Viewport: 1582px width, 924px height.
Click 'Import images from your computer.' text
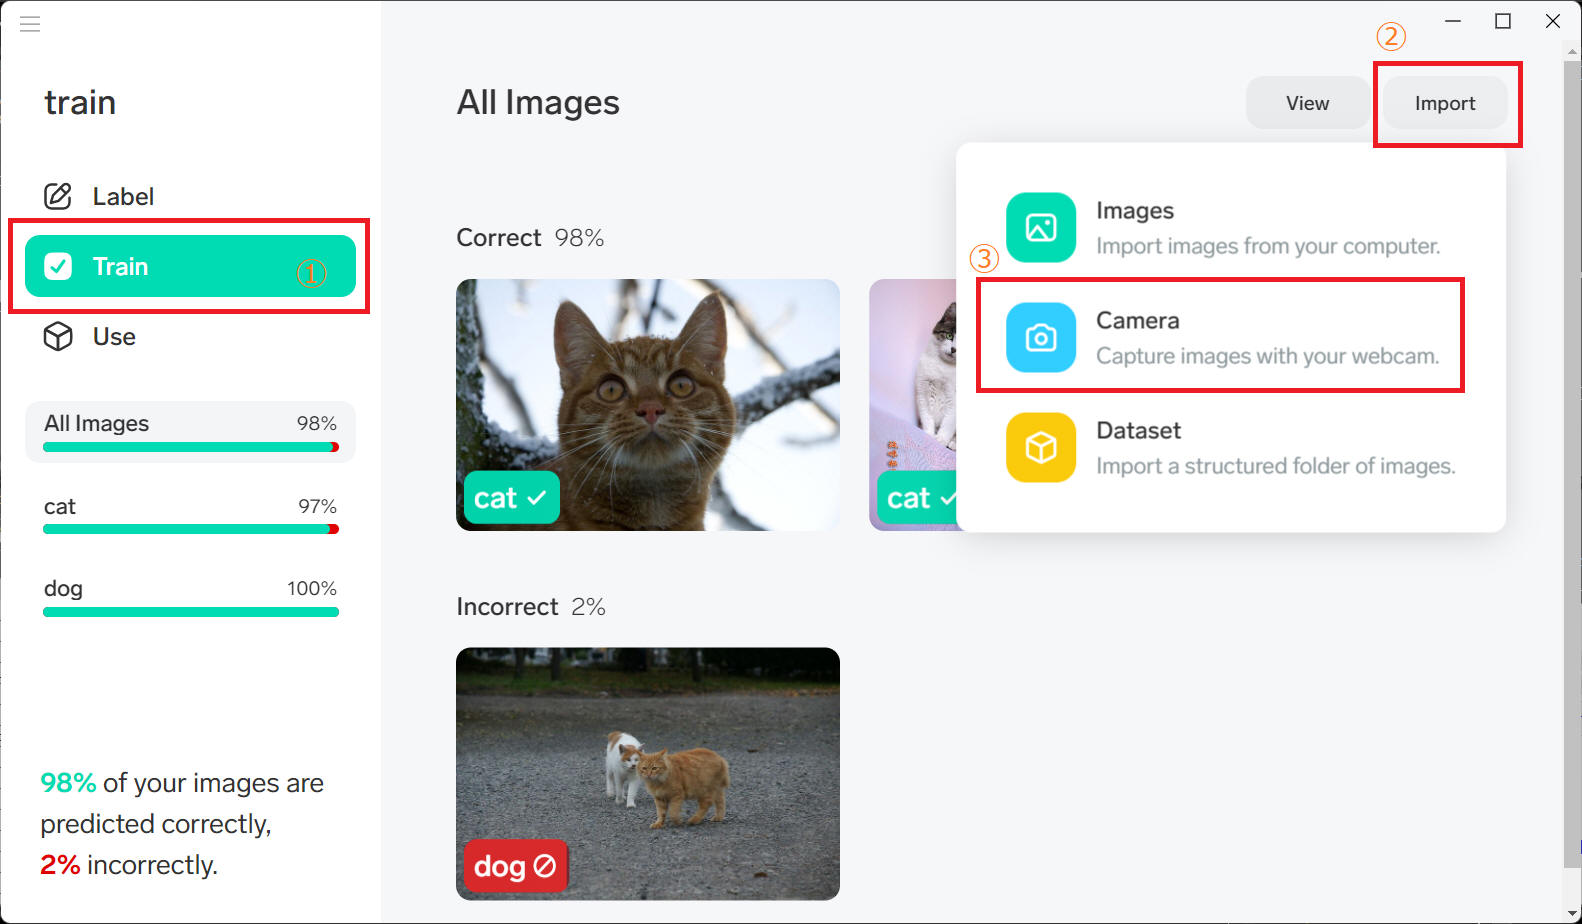point(1268,246)
